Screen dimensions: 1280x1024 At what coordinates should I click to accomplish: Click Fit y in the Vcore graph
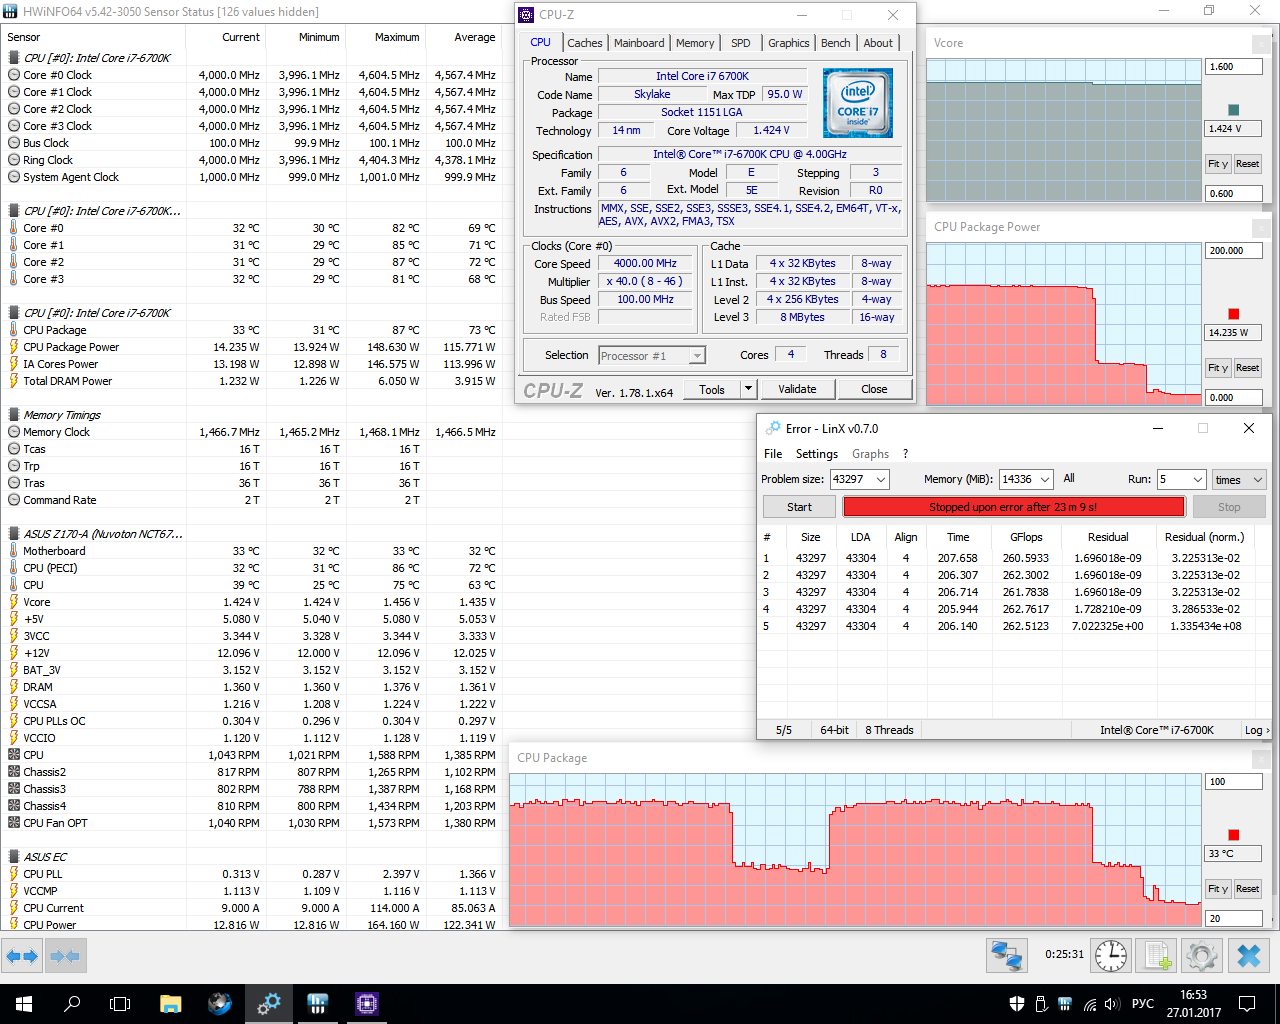coord(1217,164)
